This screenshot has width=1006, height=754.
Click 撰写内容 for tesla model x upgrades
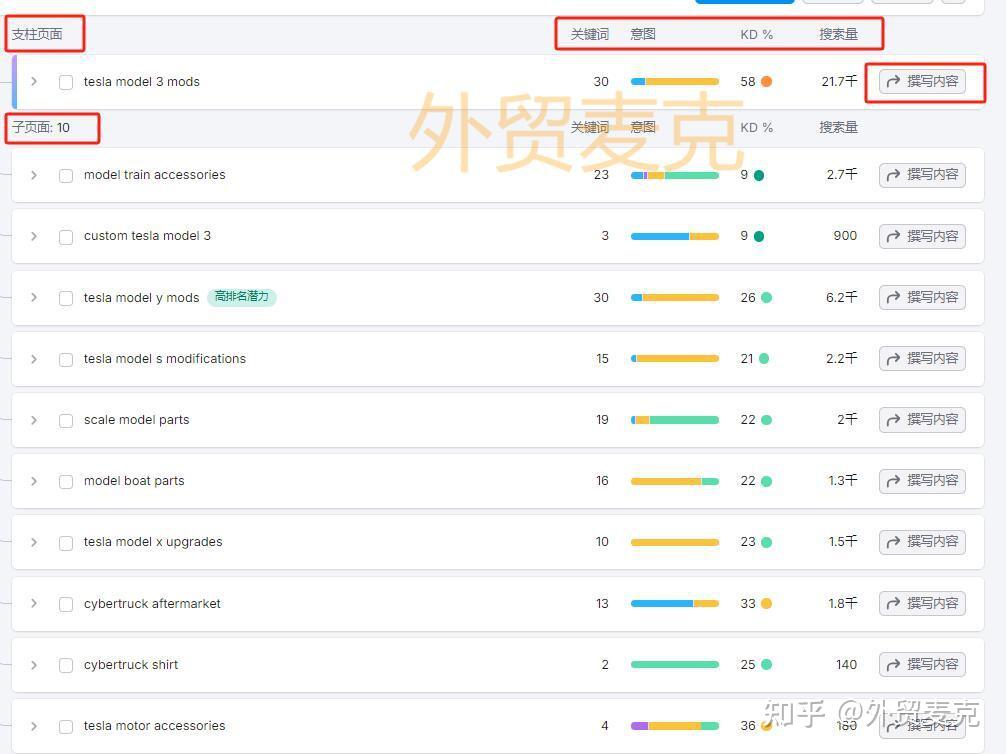click(922, 542)
